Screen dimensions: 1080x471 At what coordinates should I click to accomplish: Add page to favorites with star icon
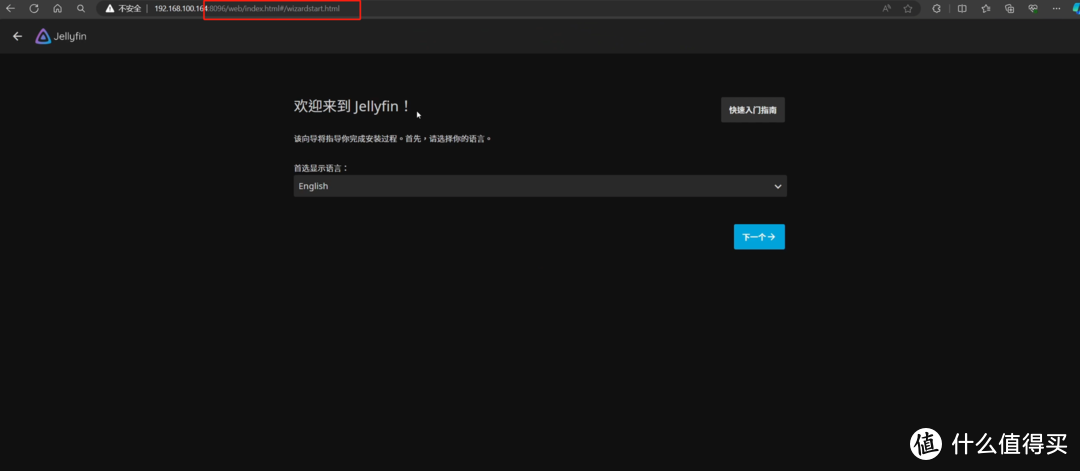908,8
